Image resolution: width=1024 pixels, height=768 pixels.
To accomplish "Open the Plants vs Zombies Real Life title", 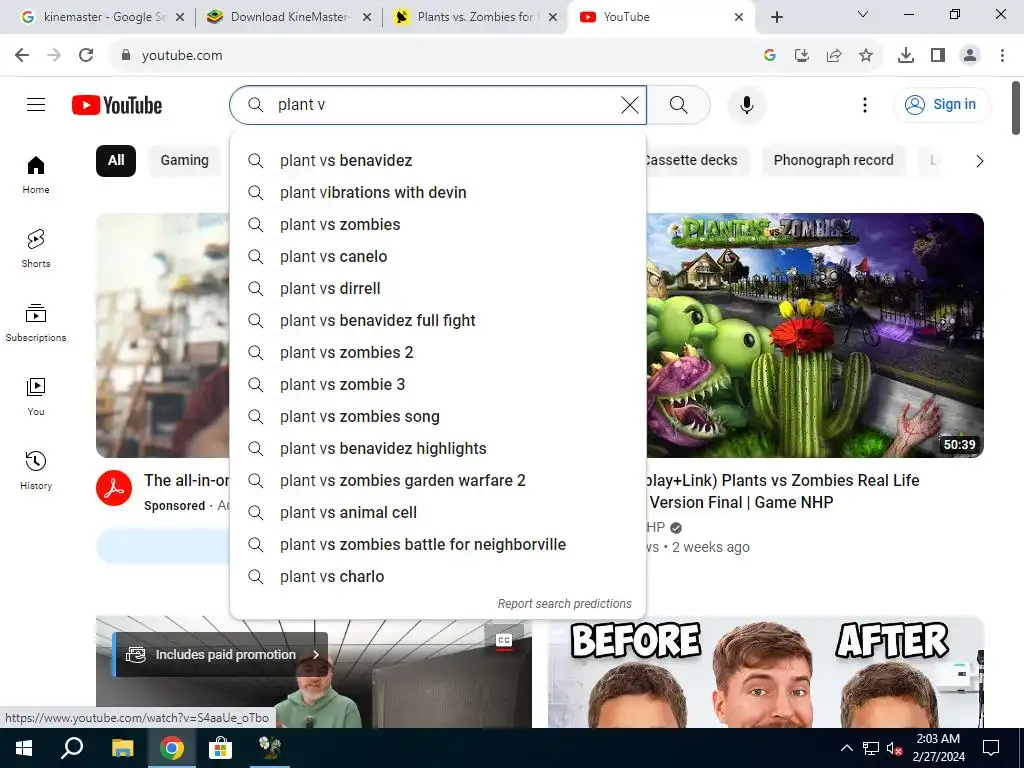I will pos(782,491).
